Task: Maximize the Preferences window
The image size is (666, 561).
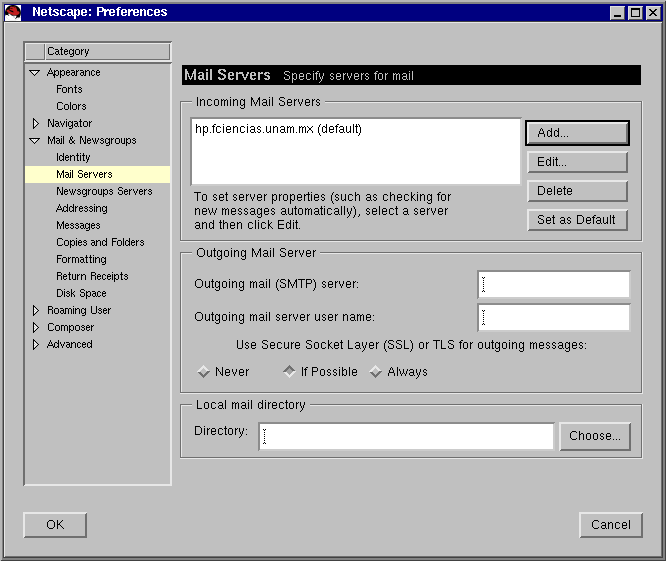Action: [x=635, y=13]
